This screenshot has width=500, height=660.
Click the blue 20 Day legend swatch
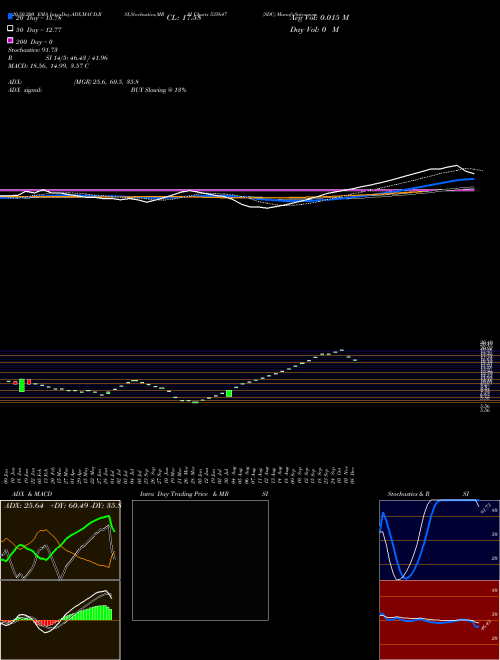[x=10, y=16]
